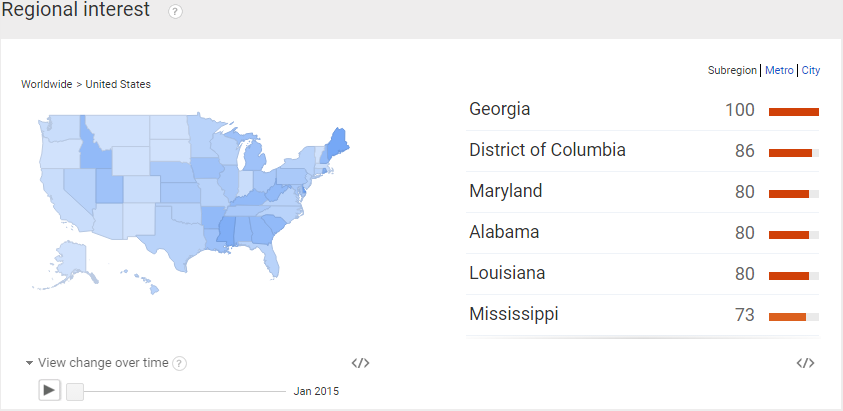The width and height of the screenshot is (843, 411).
Task: Select Alabama from the list
Action: (x=643, y=233)
